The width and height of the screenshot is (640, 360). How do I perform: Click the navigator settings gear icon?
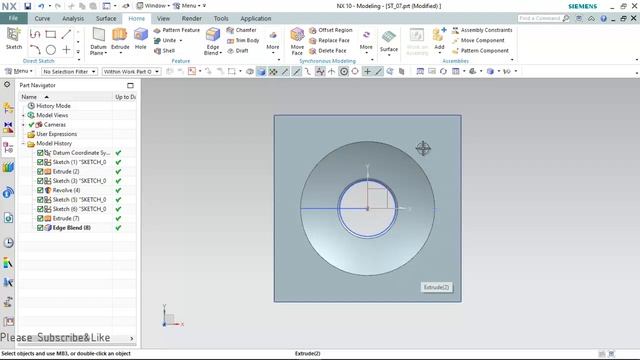[x=7, y=84]
